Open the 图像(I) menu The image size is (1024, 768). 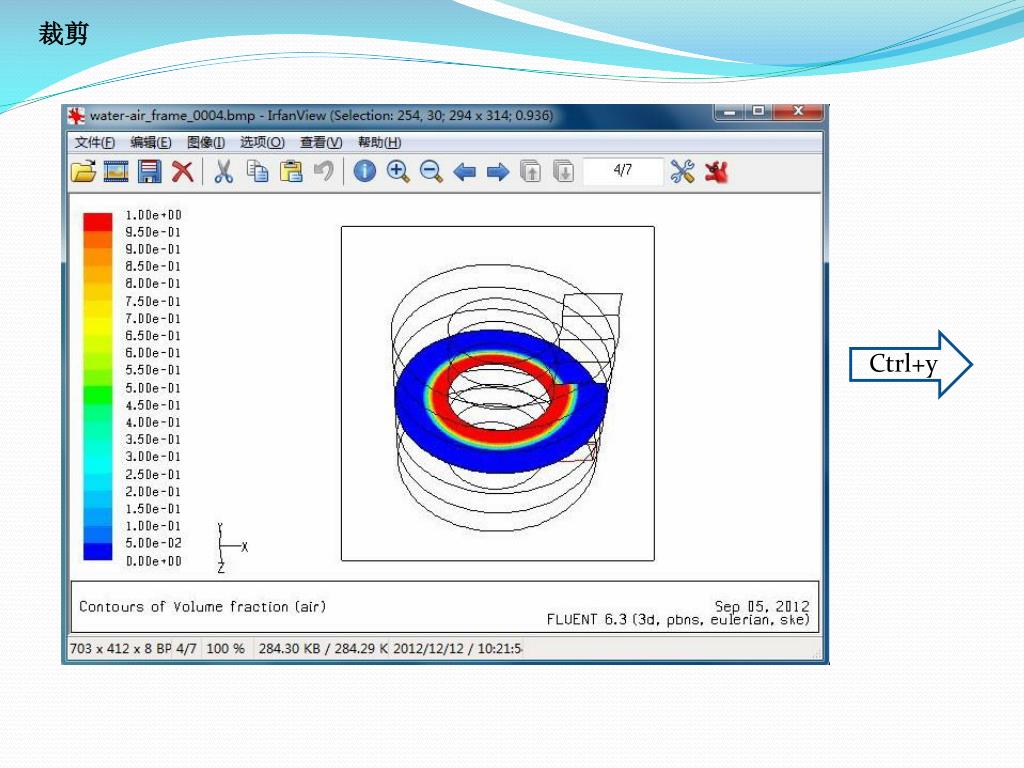point(206,142)
